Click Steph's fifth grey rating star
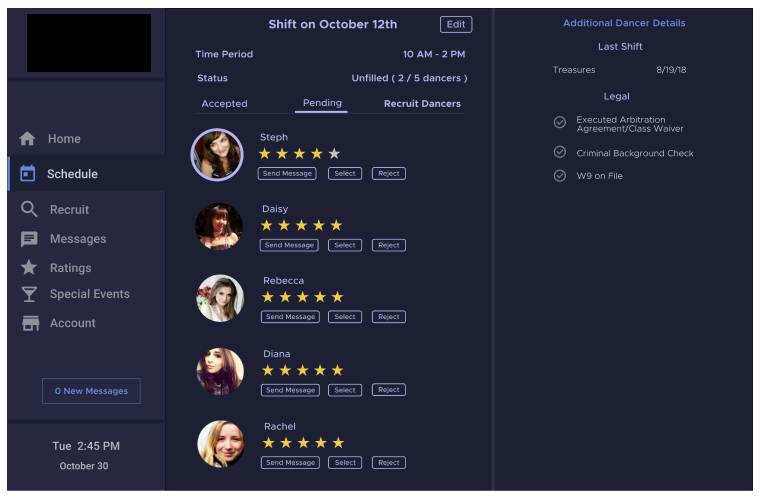This screenshot has width=761, height=499. pyautogui.click(x=334, y=153)
